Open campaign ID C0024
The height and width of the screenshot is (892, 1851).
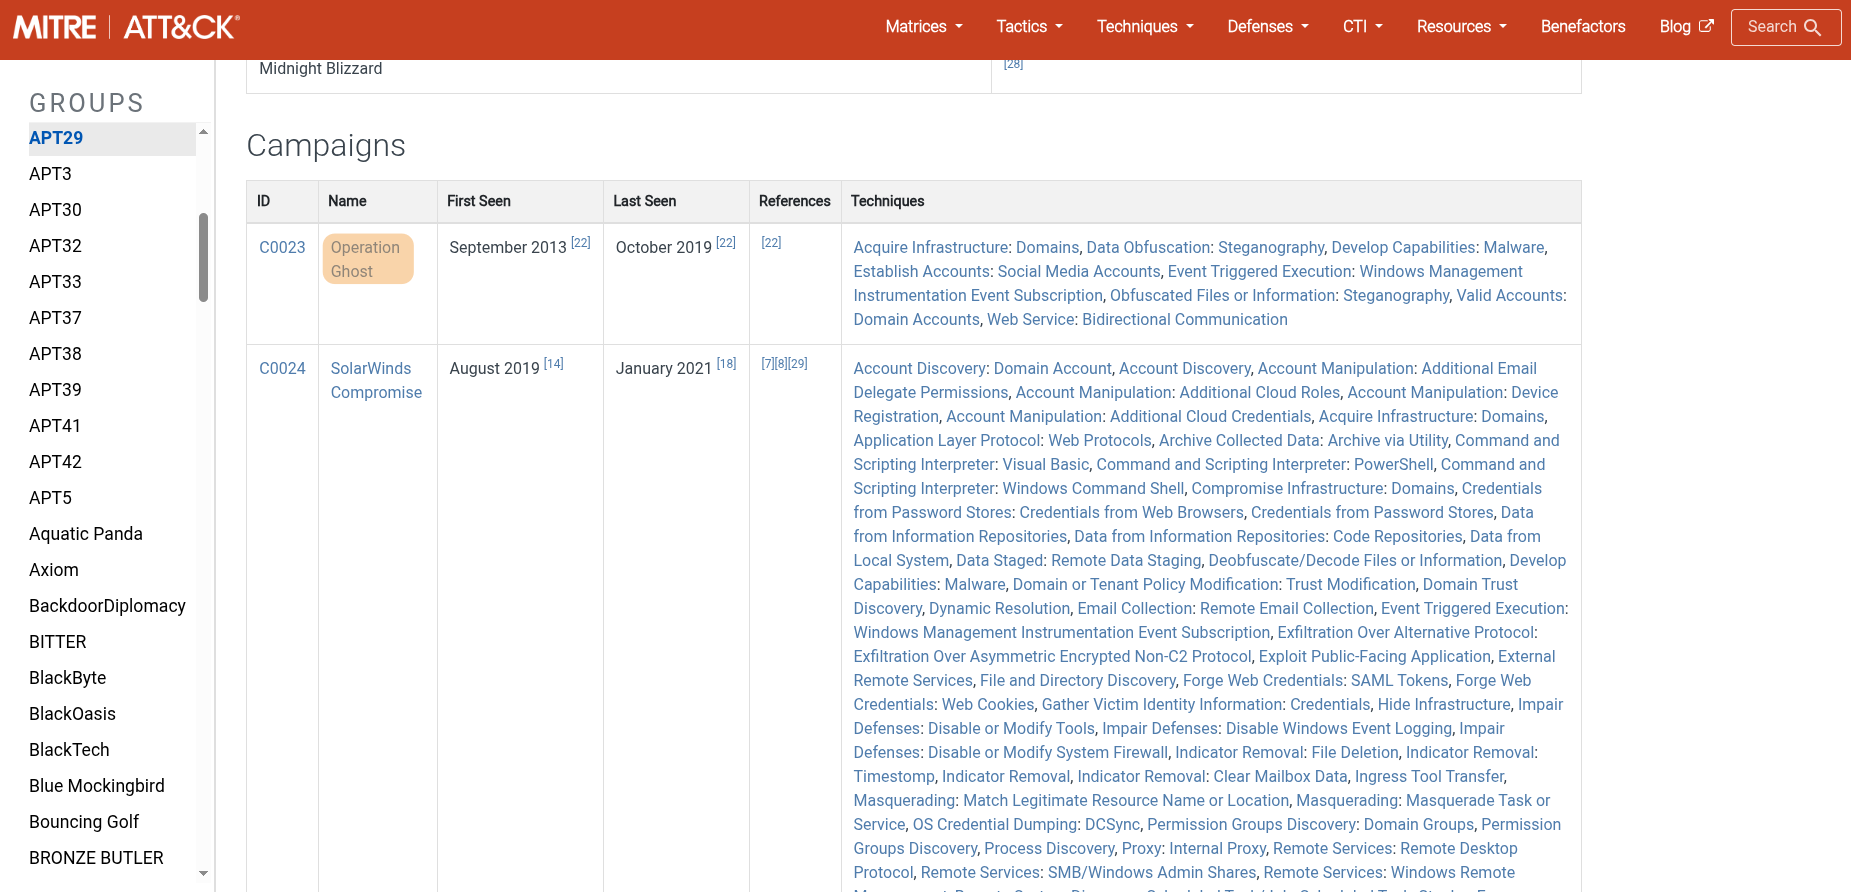(x=282, y=369)
